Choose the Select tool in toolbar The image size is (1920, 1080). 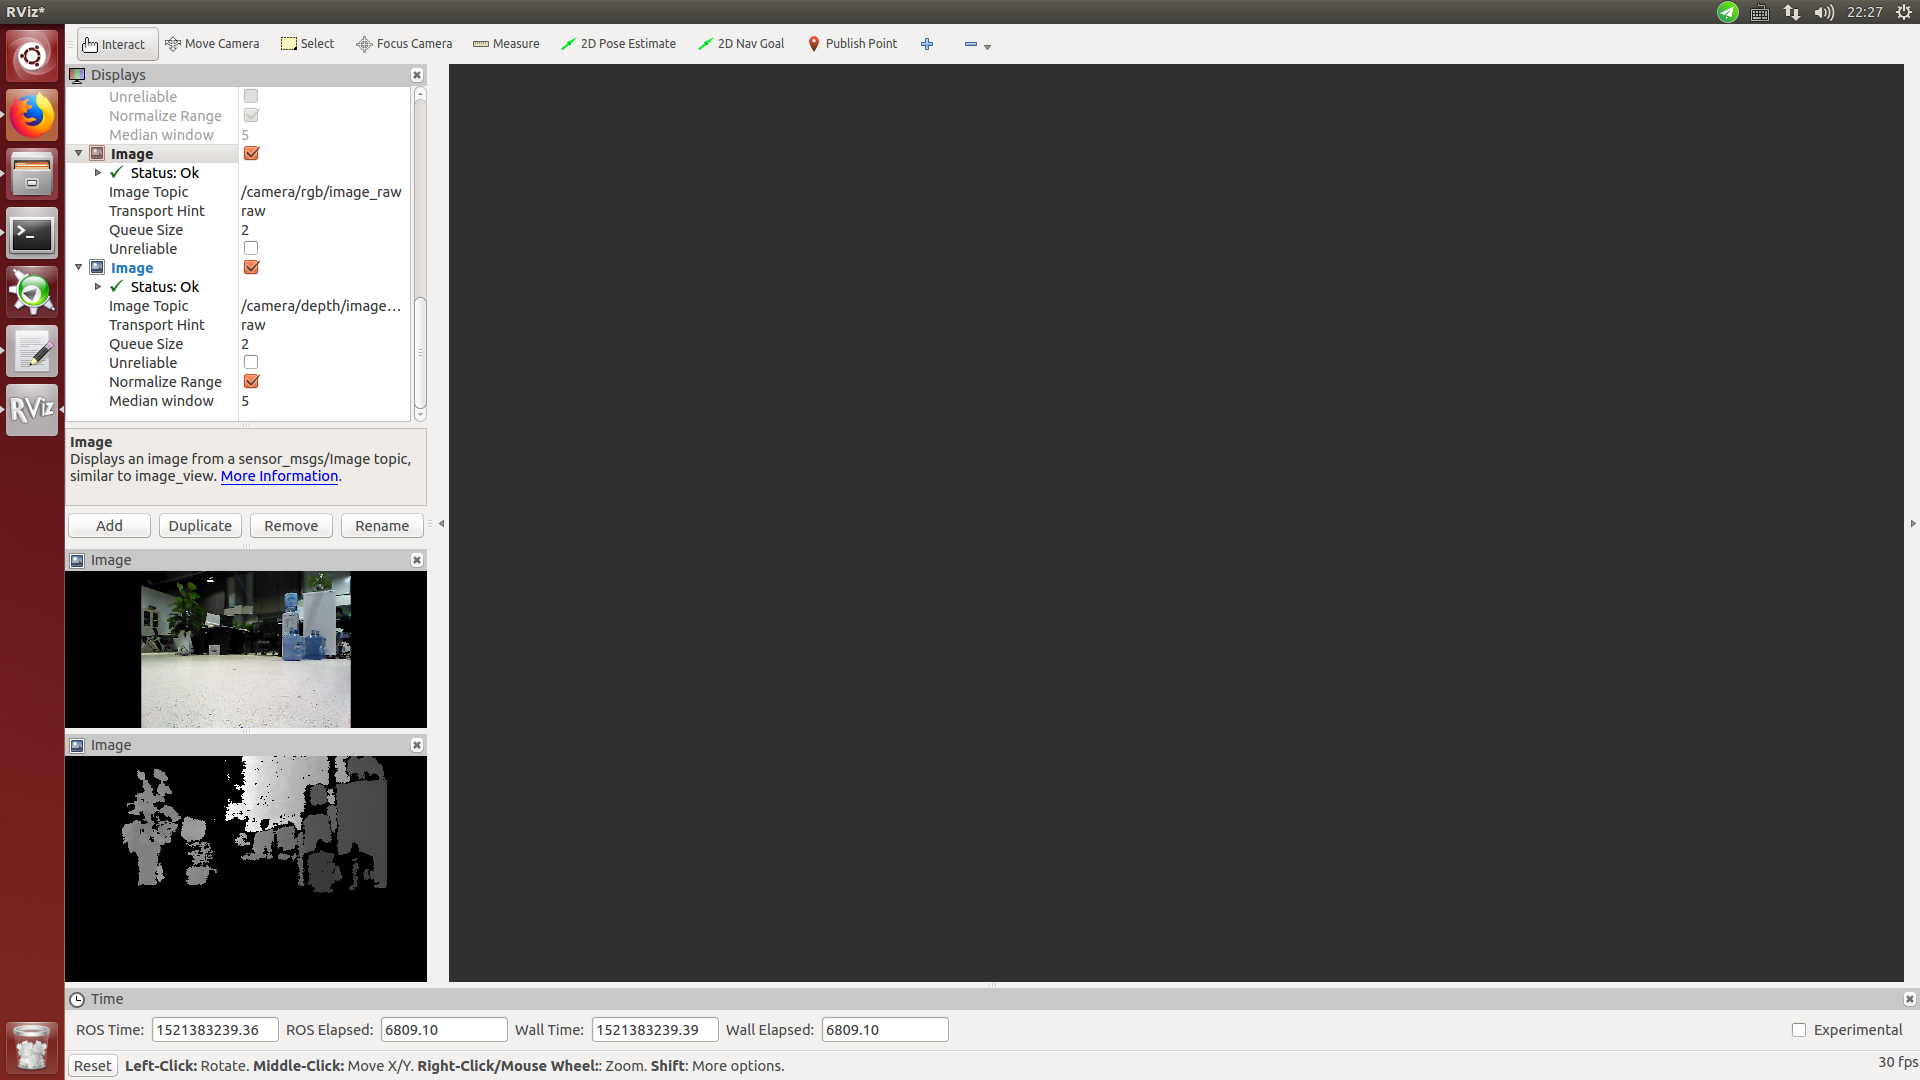(308, 44)
